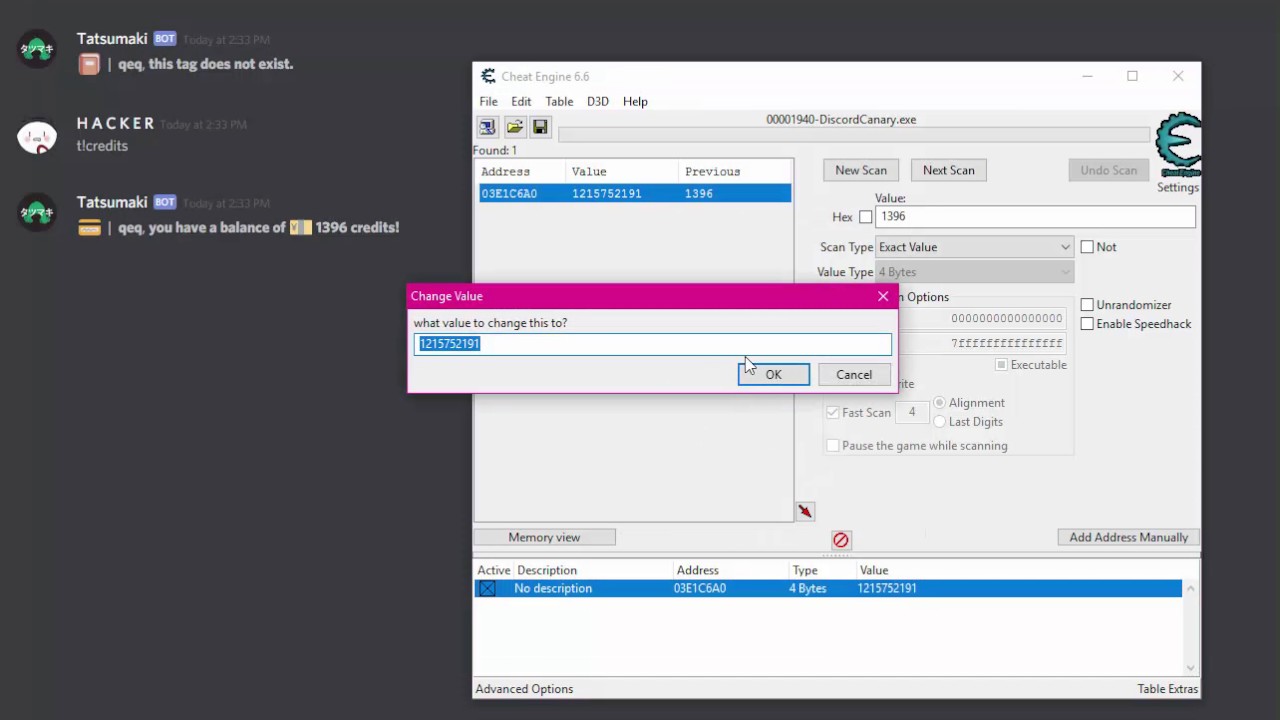
Task: Click the New Scan button
Action: point(861,170)
